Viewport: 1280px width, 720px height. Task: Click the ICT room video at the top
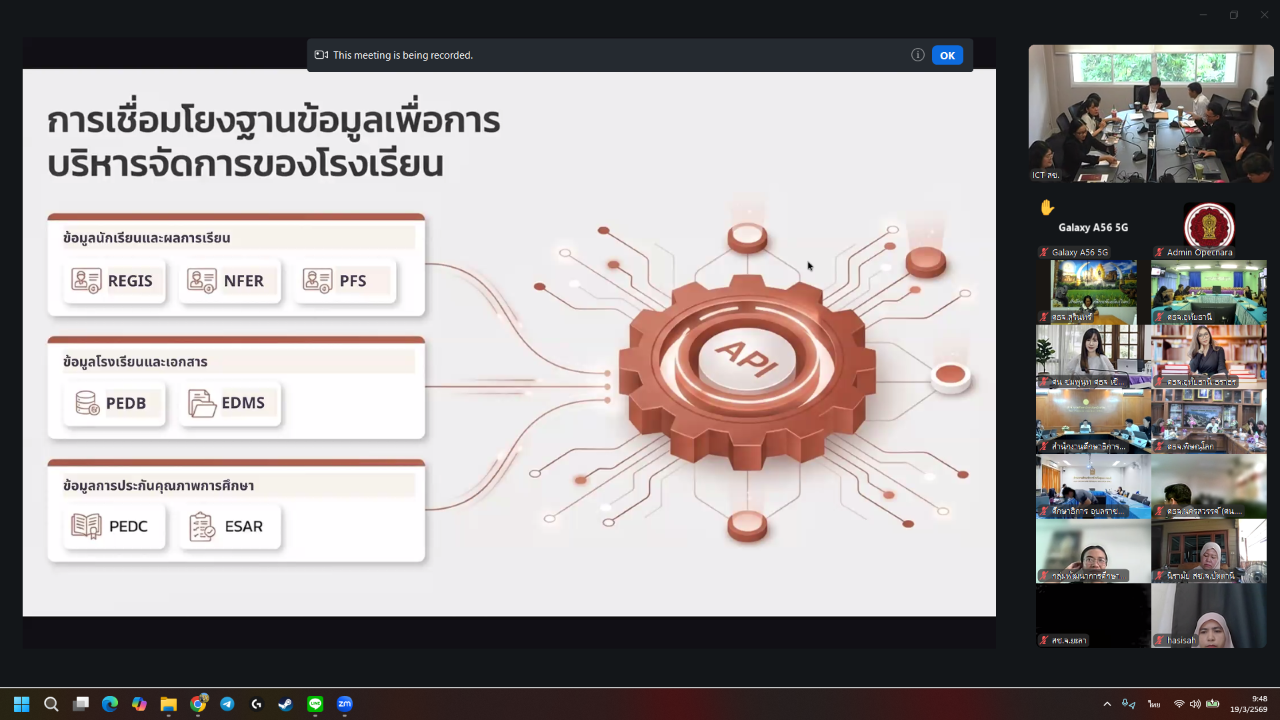(x=1150, y=113)
